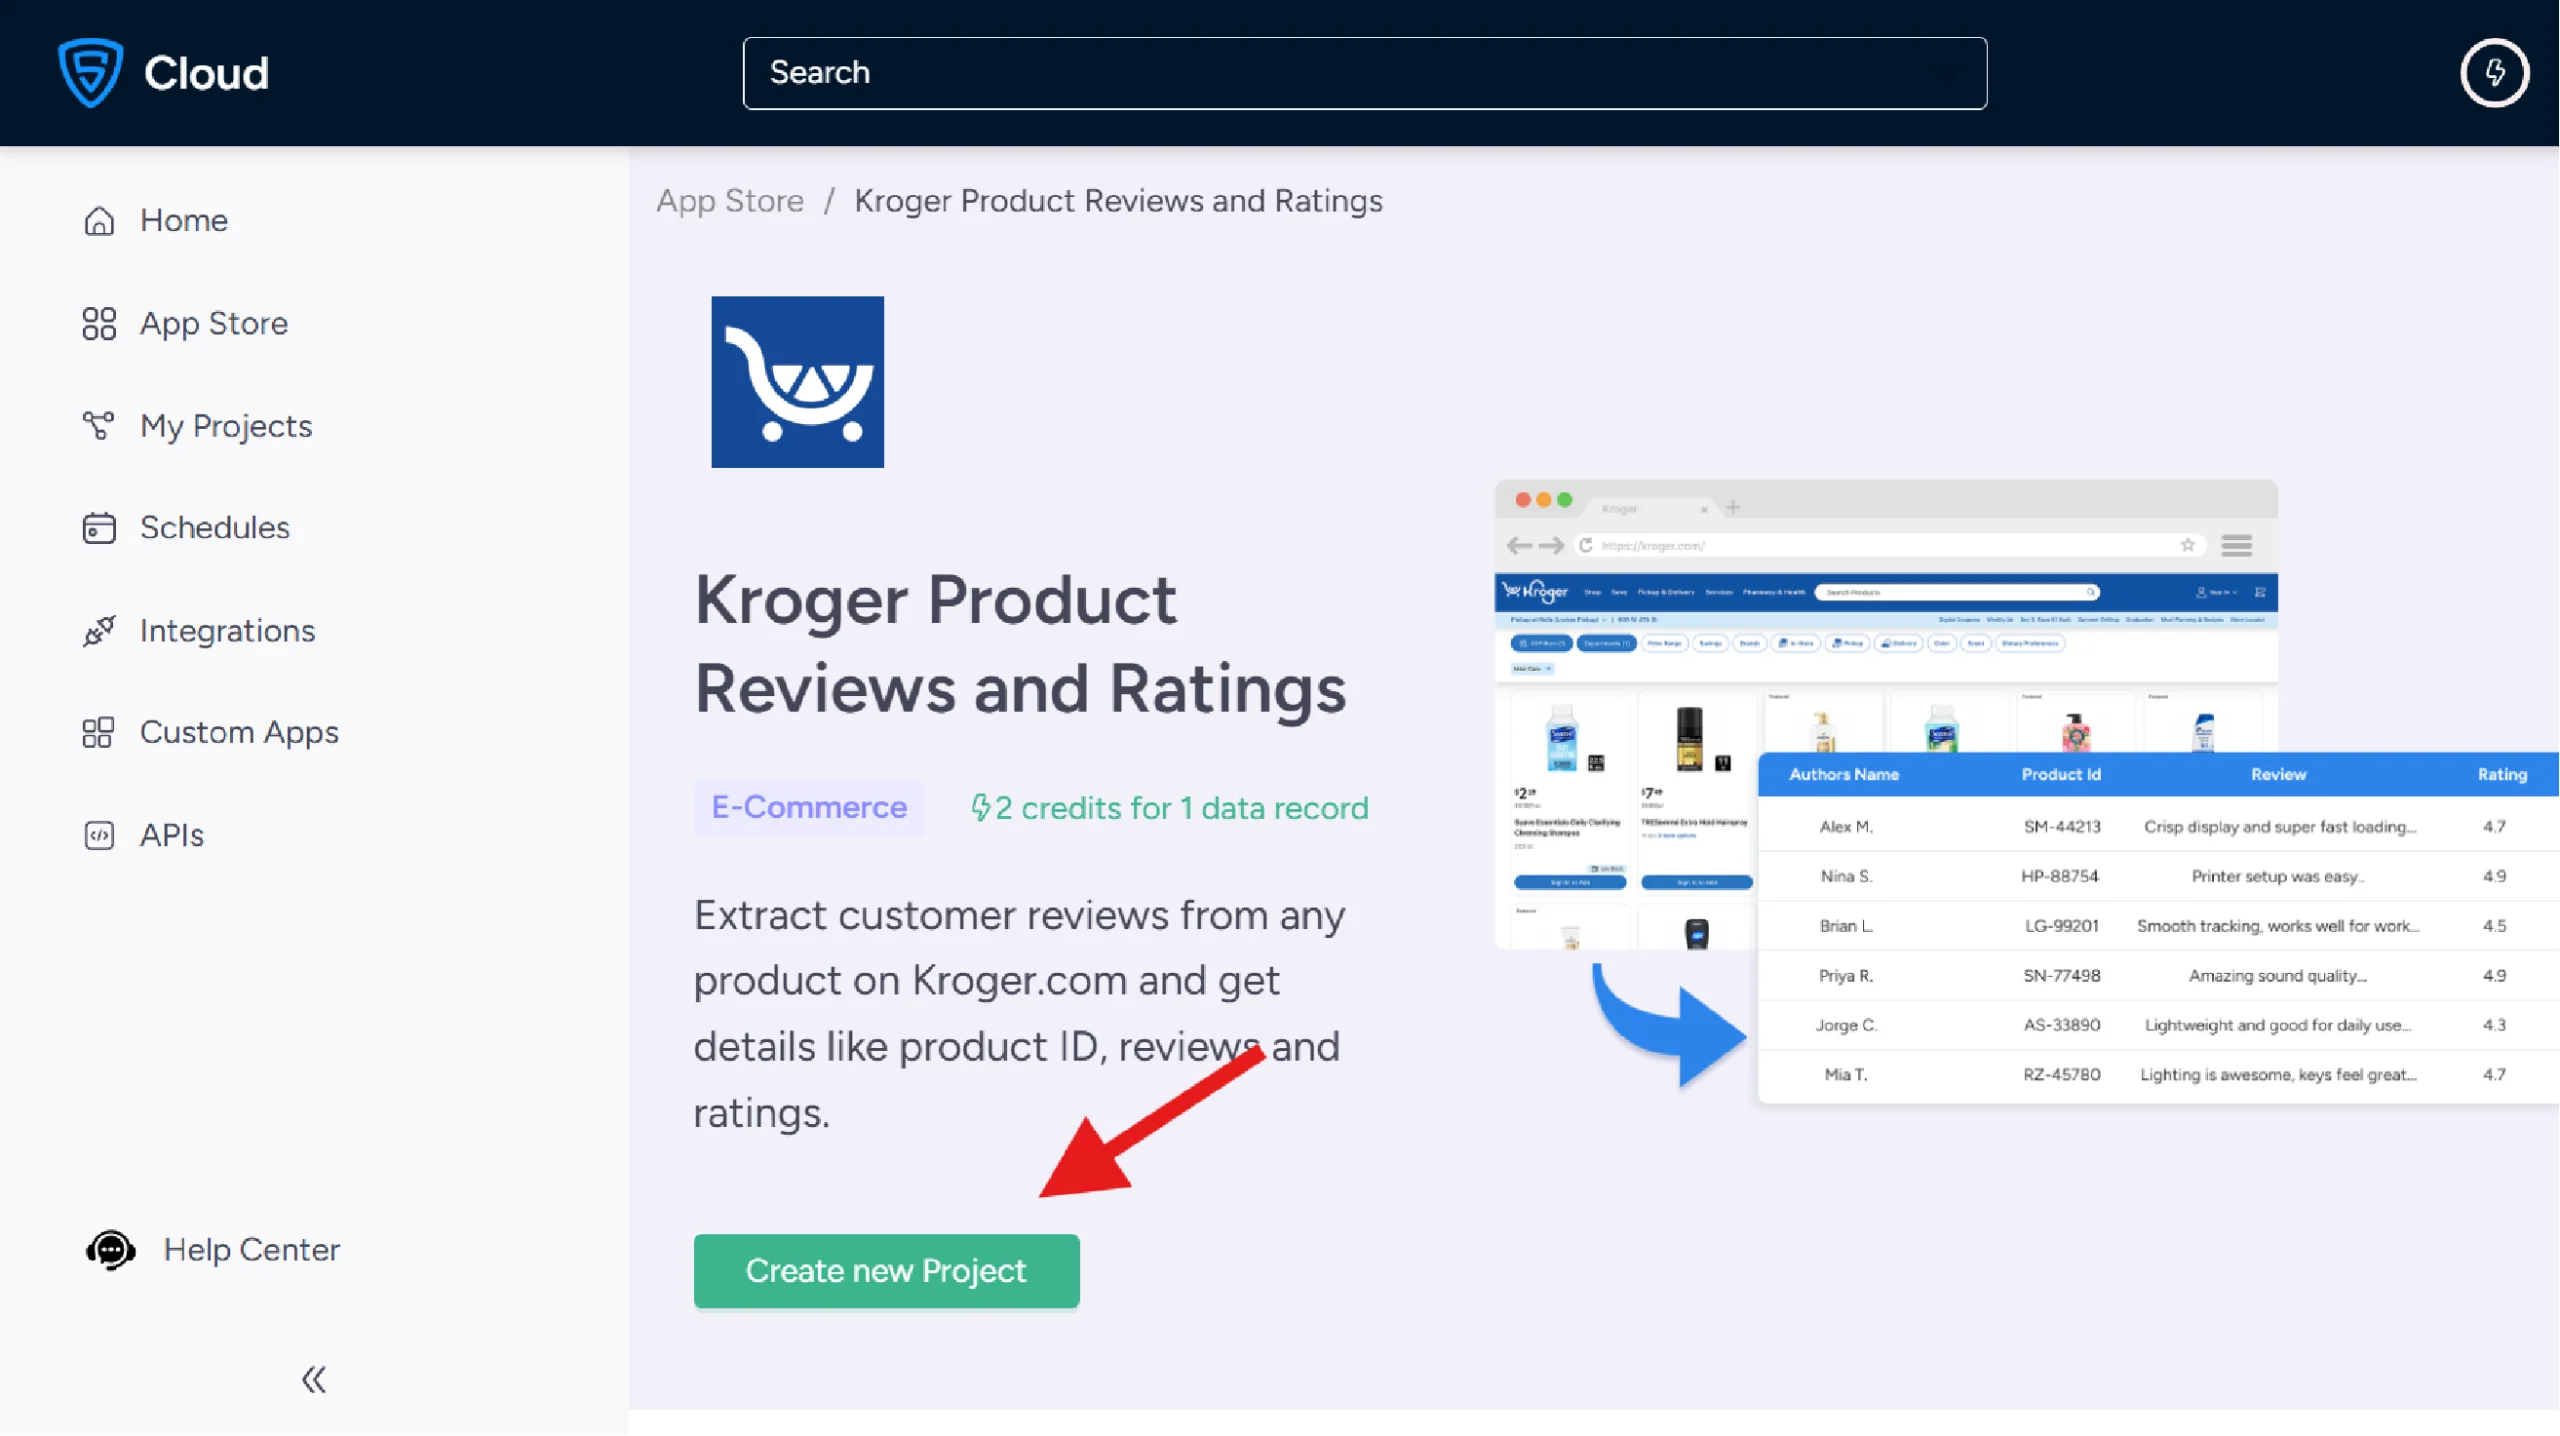Click the Create new Project button
The image size is (2560, 1436).
point(886,1270)
